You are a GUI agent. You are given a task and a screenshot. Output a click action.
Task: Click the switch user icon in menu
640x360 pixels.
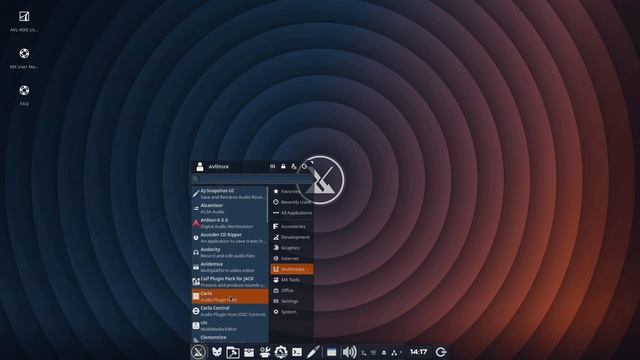point(293,166)
